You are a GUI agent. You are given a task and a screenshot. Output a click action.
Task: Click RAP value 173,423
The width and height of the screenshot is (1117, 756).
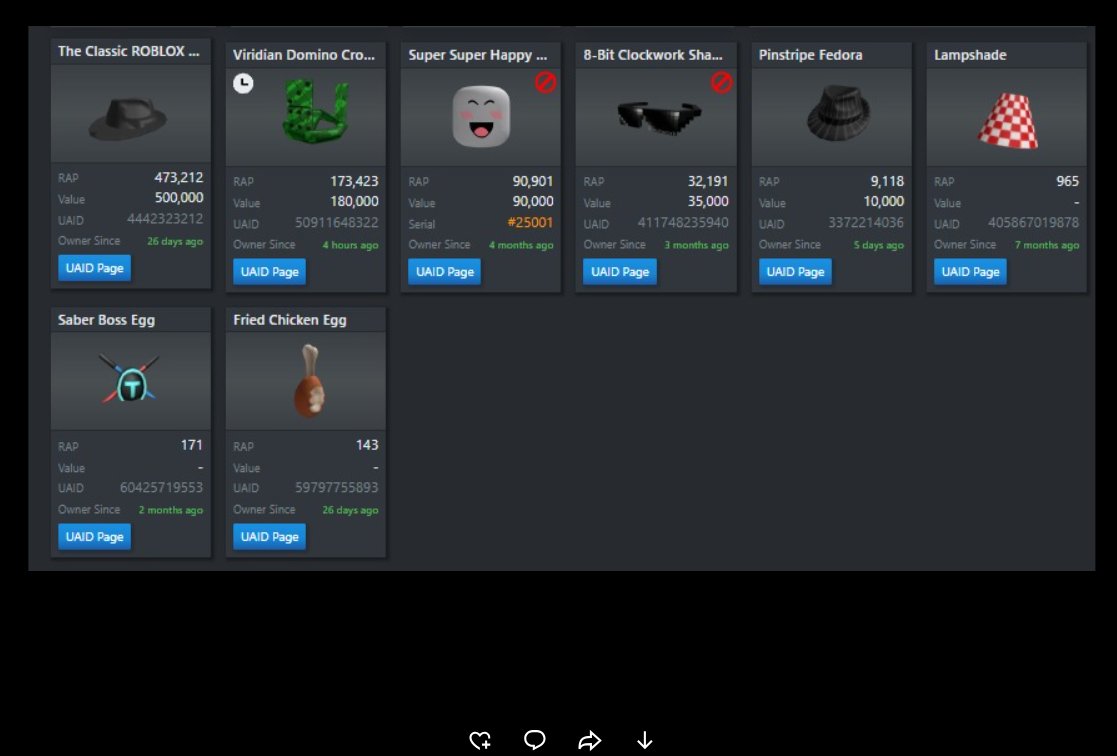354,181
